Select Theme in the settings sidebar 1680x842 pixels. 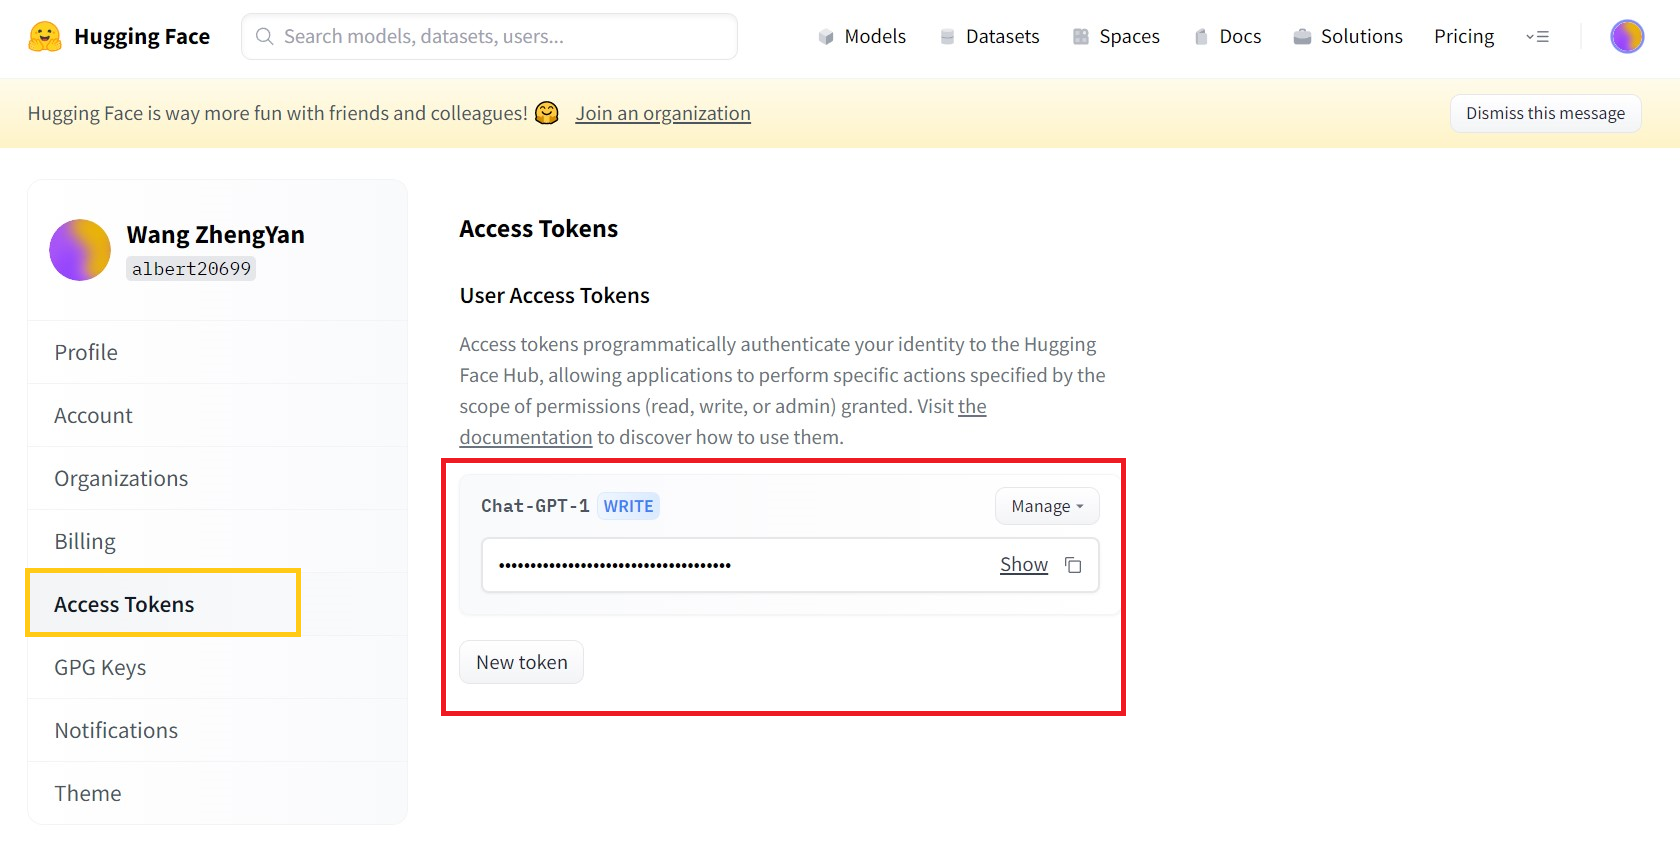click(217, 793)
